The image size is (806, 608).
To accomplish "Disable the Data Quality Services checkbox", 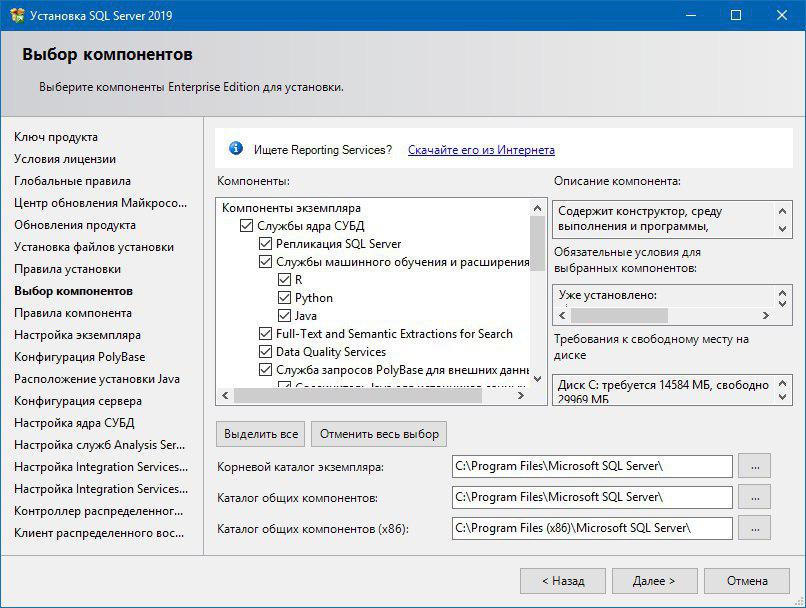I will tap(265, 352).
